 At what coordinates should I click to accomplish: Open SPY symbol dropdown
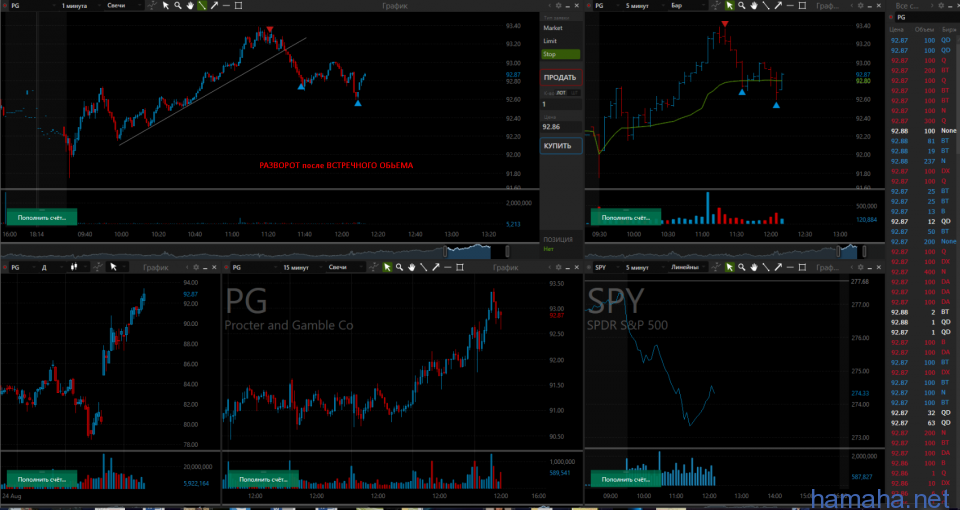click(x=607, y=267)
